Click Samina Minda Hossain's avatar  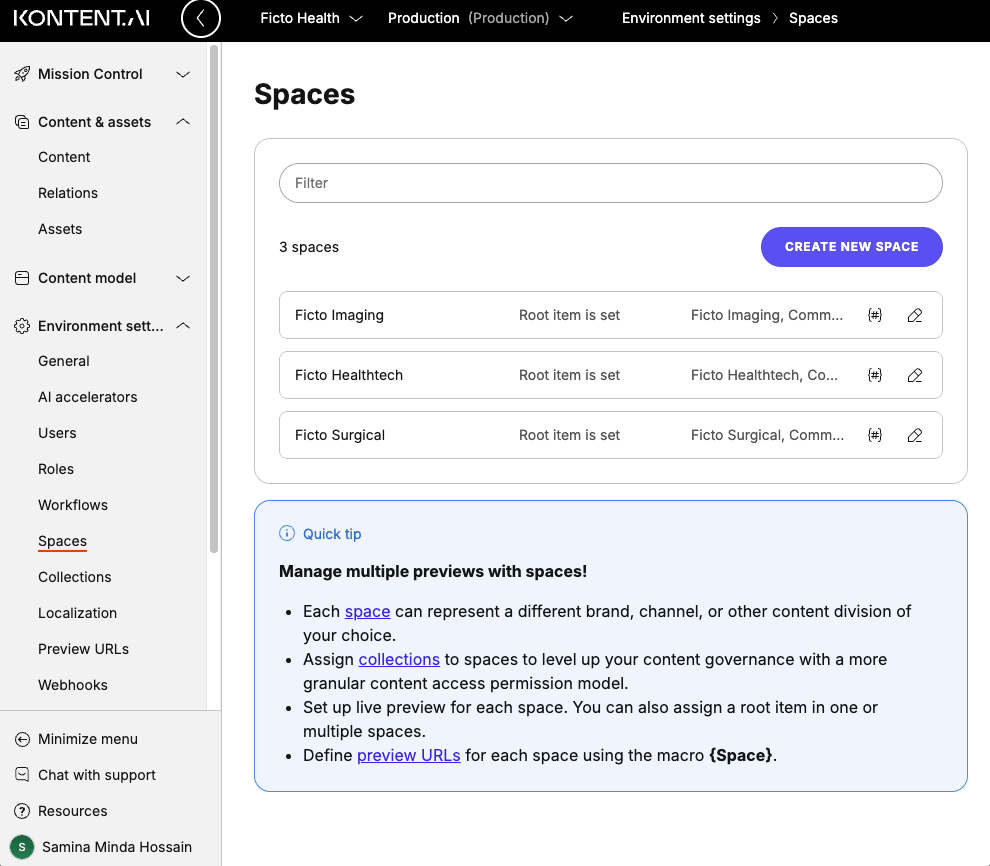[x=21, y=847]
